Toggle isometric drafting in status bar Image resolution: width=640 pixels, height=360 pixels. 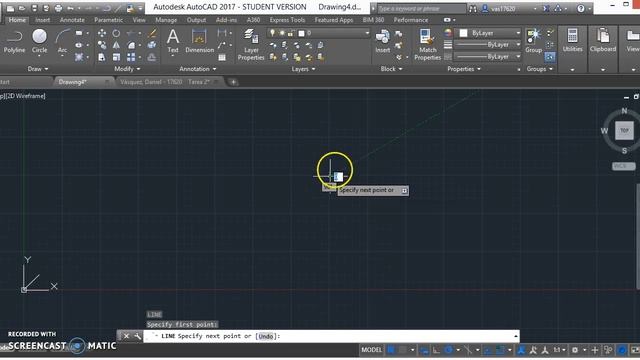pyautogui.click(x=468, y=350)
